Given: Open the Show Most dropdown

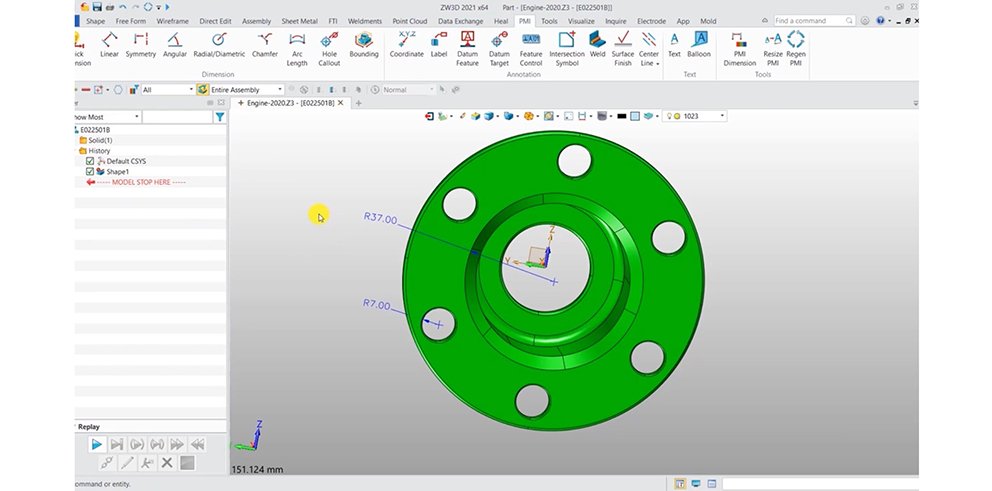Looking at the screenshot, I should 105,117.
